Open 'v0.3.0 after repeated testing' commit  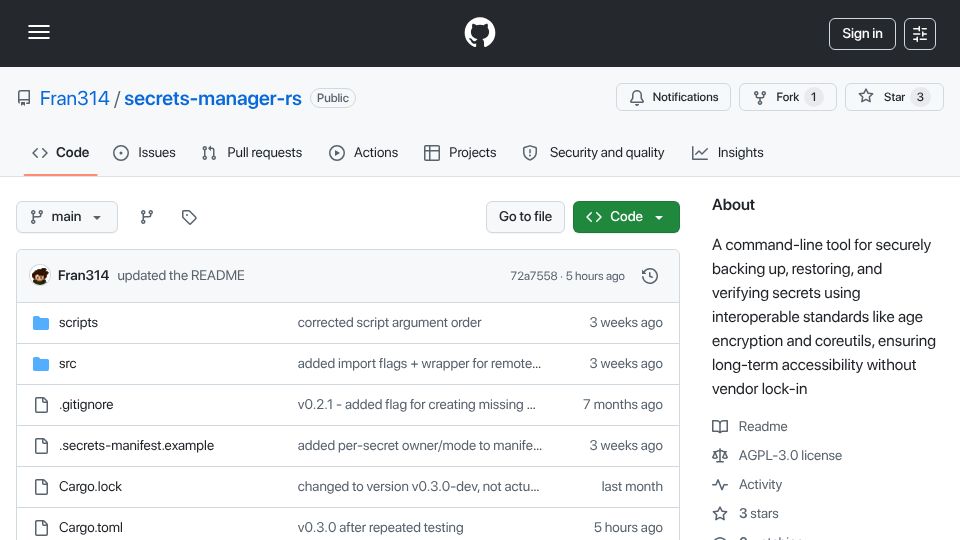[380, 528]
